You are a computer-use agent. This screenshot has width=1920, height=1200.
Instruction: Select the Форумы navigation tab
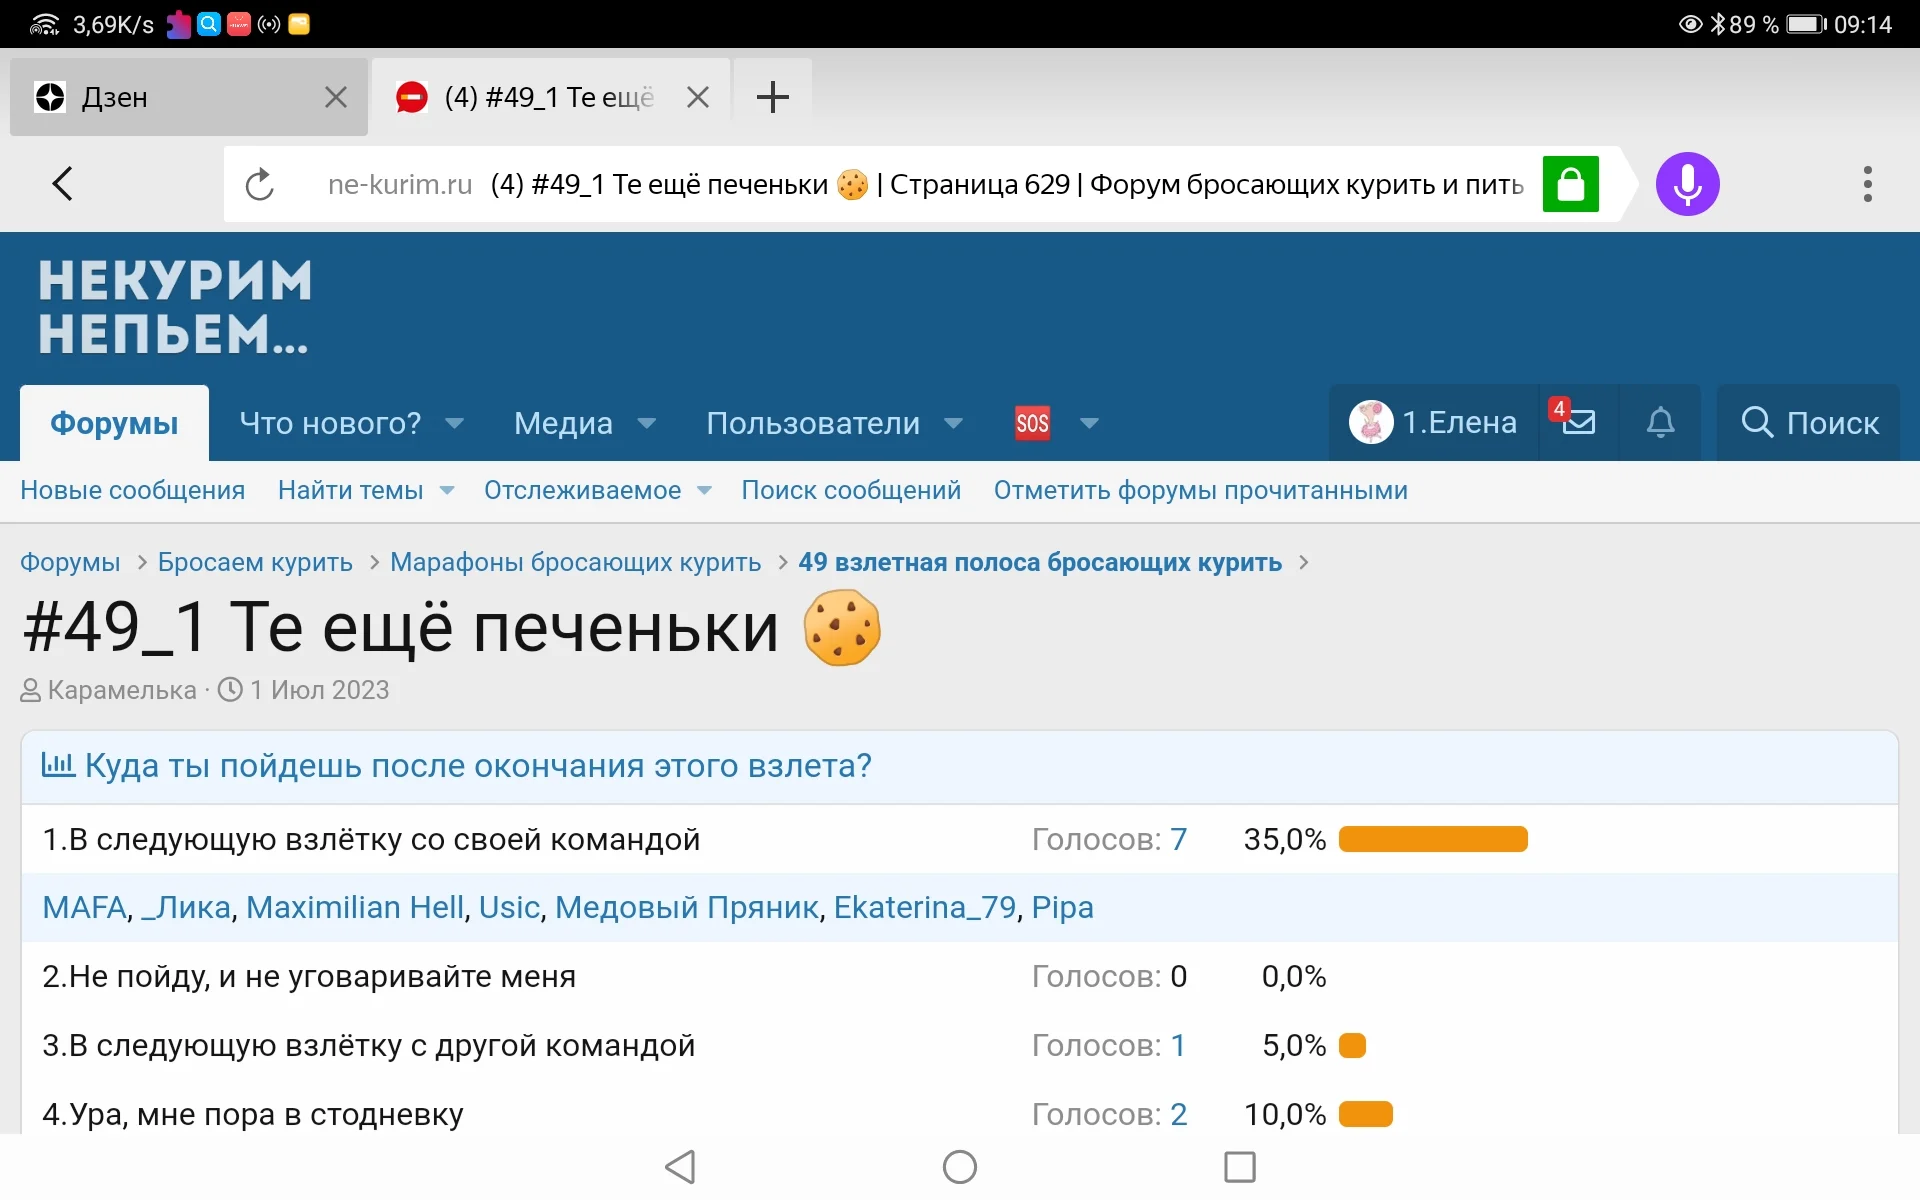click(114, 423)
